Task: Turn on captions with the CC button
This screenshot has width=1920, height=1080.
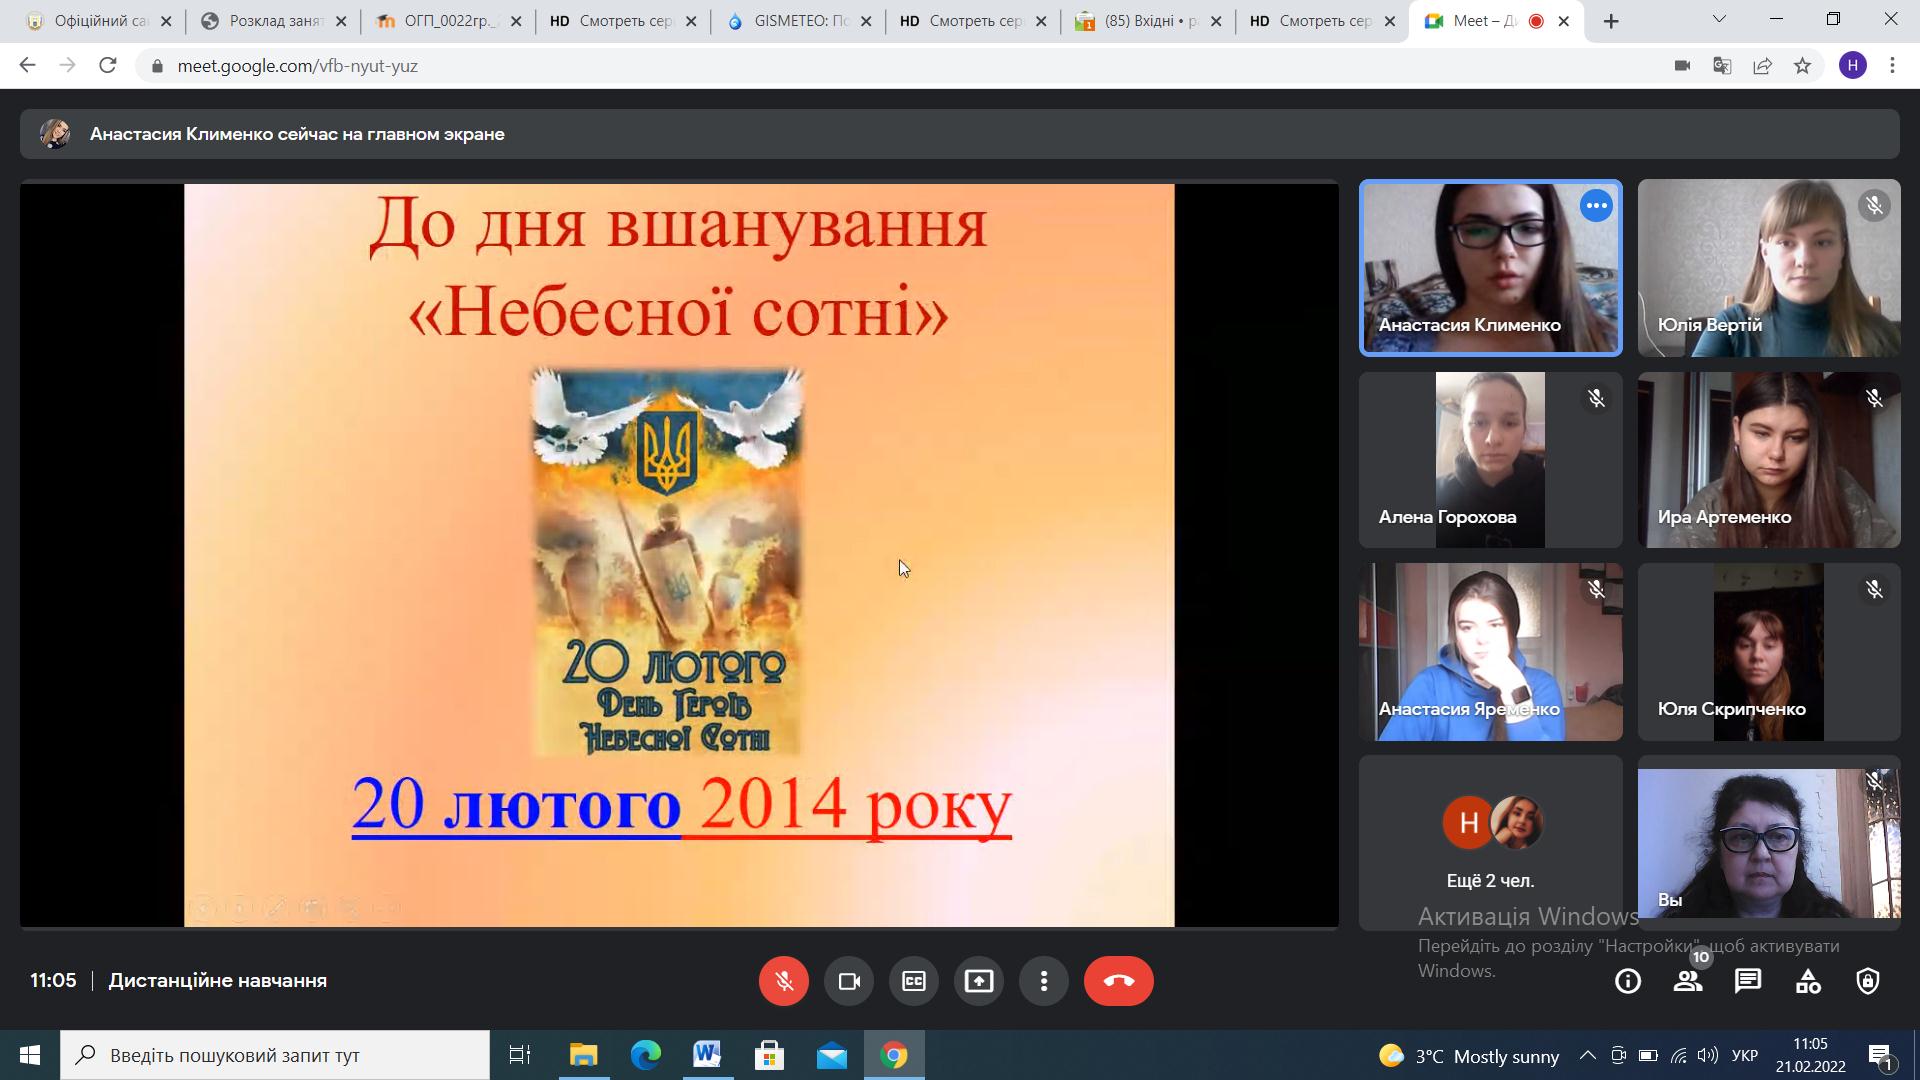Action: pos(914,981)
